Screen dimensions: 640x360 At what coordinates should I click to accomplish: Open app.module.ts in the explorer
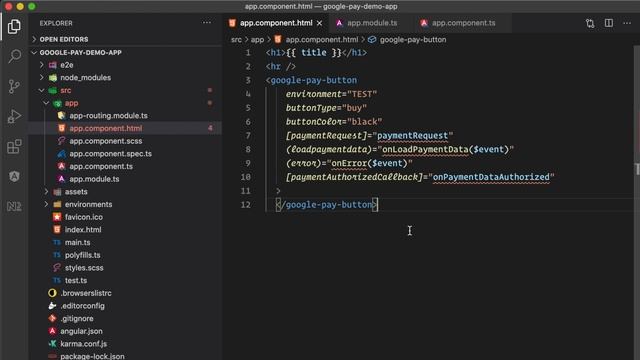pyautogui.click(x=94, y=179)
